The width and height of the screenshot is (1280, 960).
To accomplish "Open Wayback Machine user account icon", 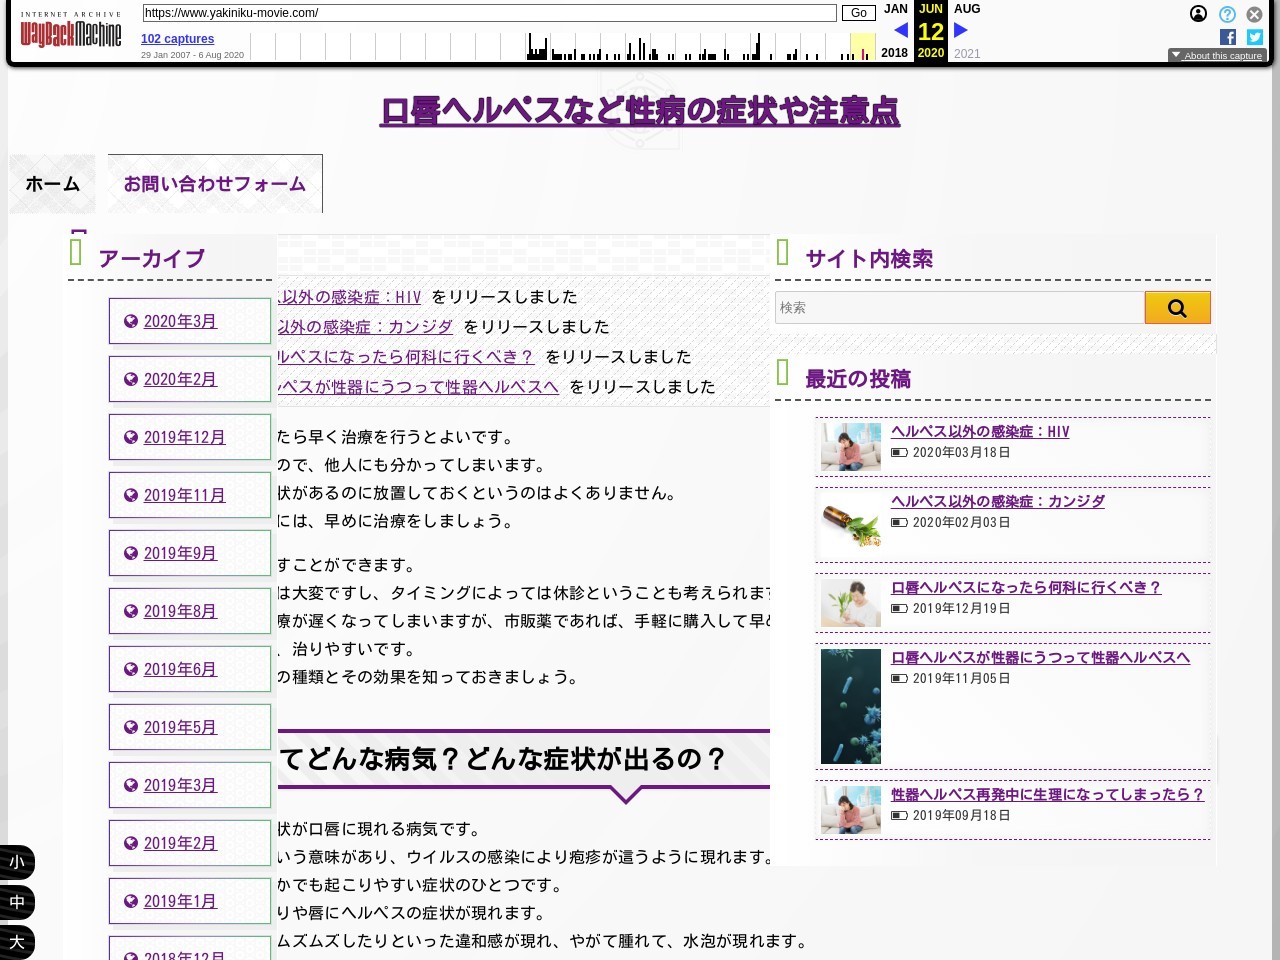I will click(1198, 14).
